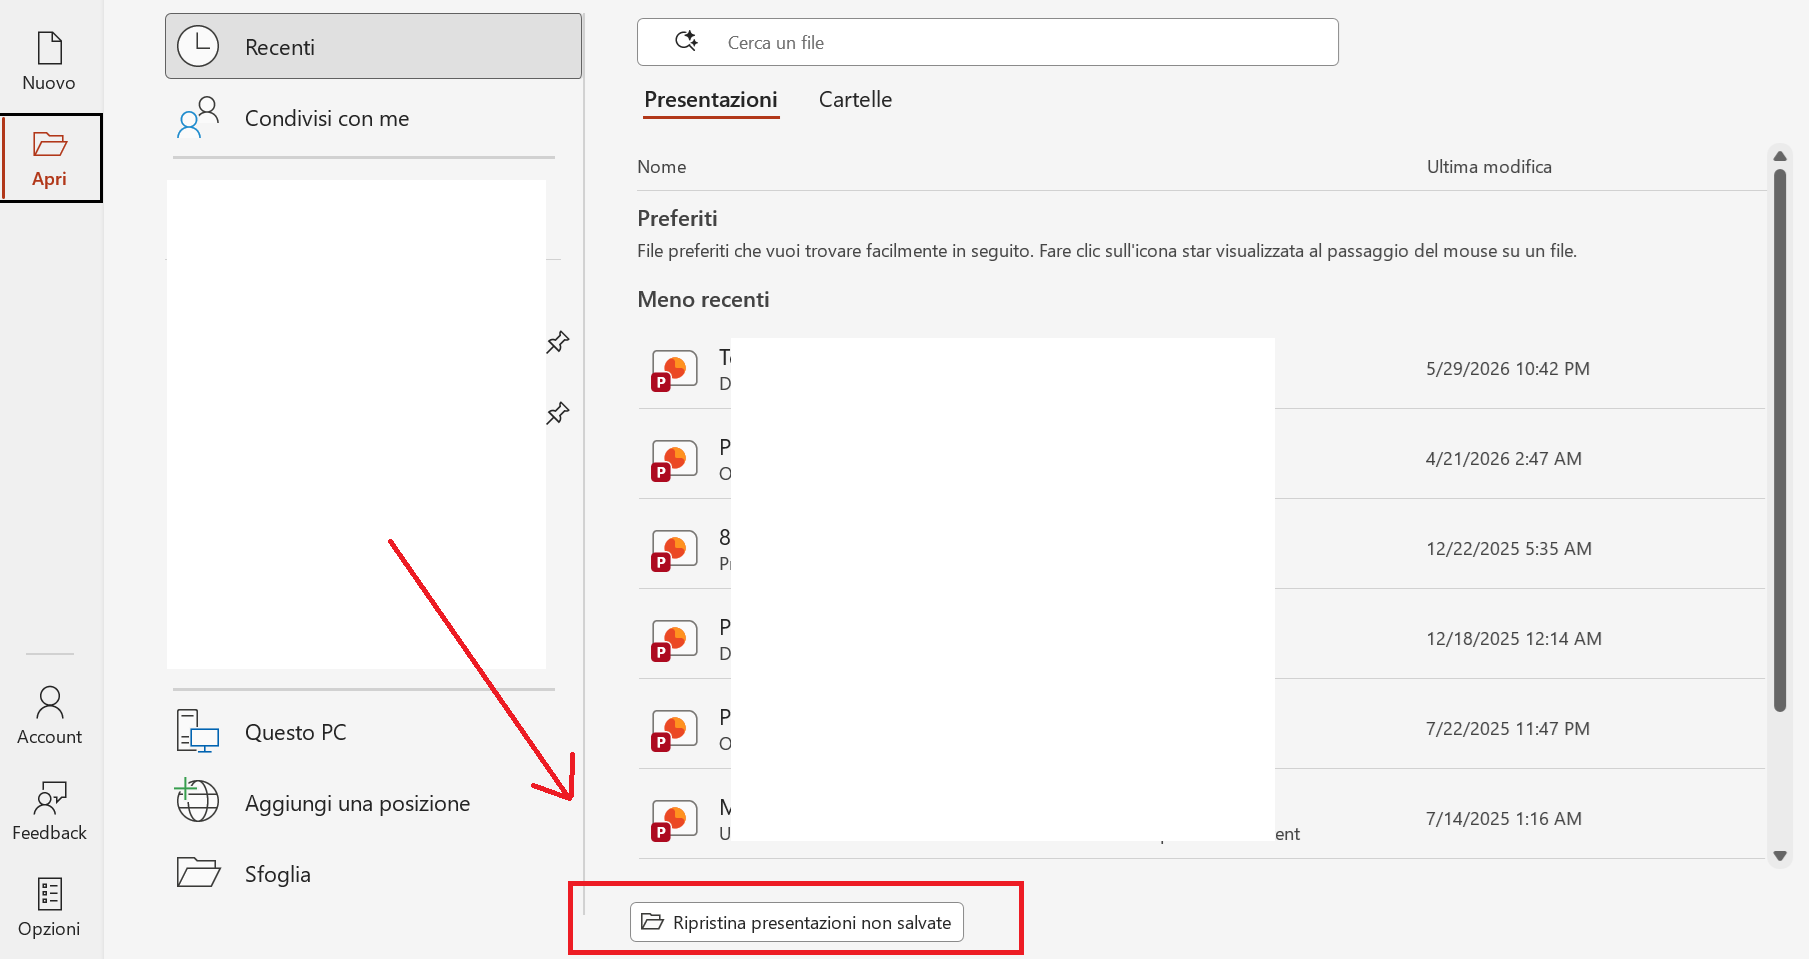Open PowerPoint file dated 5/29/2026 10:42 PM

click(x=1201, y=369)
